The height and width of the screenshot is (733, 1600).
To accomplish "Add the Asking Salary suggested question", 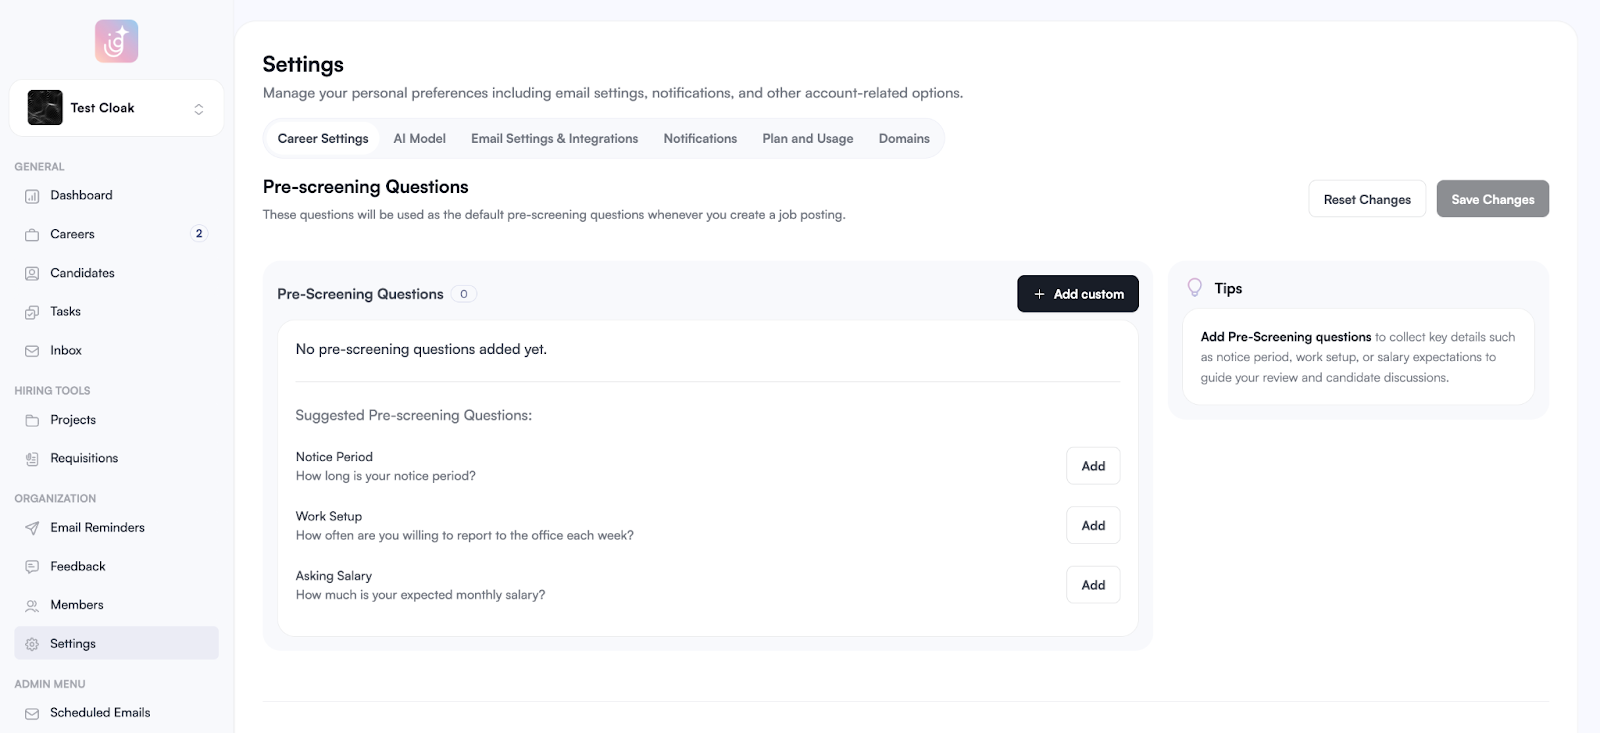I will point(1092,585).
